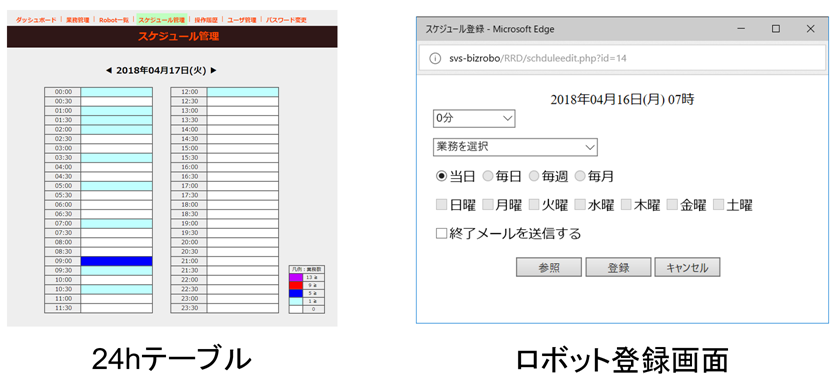
Task: Click the 06:00 time label
Action: (x=63, y=205)
